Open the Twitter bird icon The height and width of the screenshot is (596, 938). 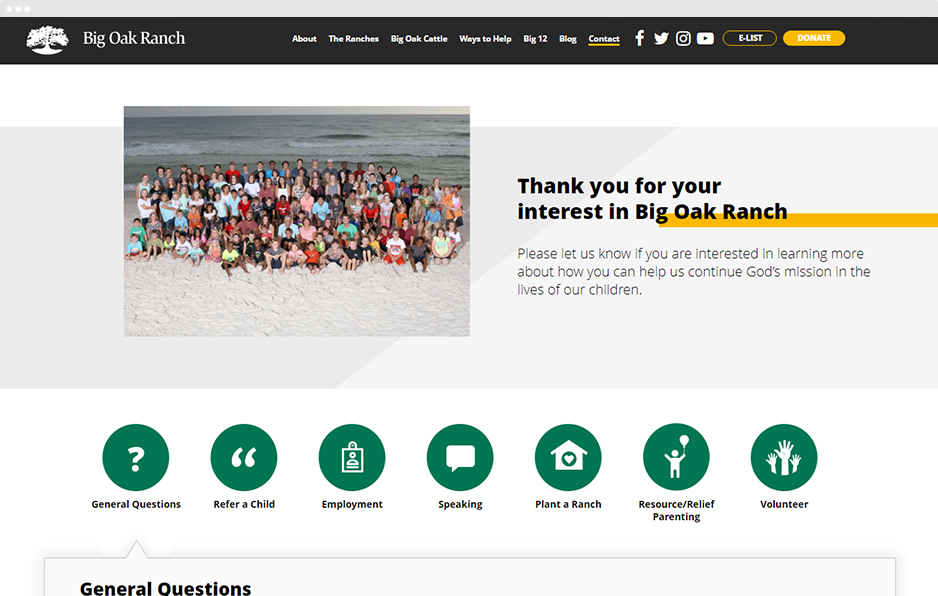tap(661, 38)
